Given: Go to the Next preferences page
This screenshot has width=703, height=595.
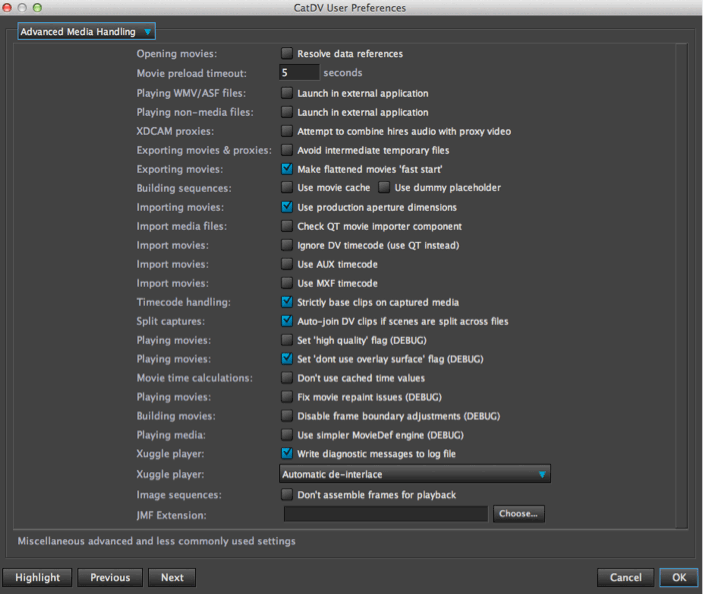Looking at the screenshot, I should point(172,578).
